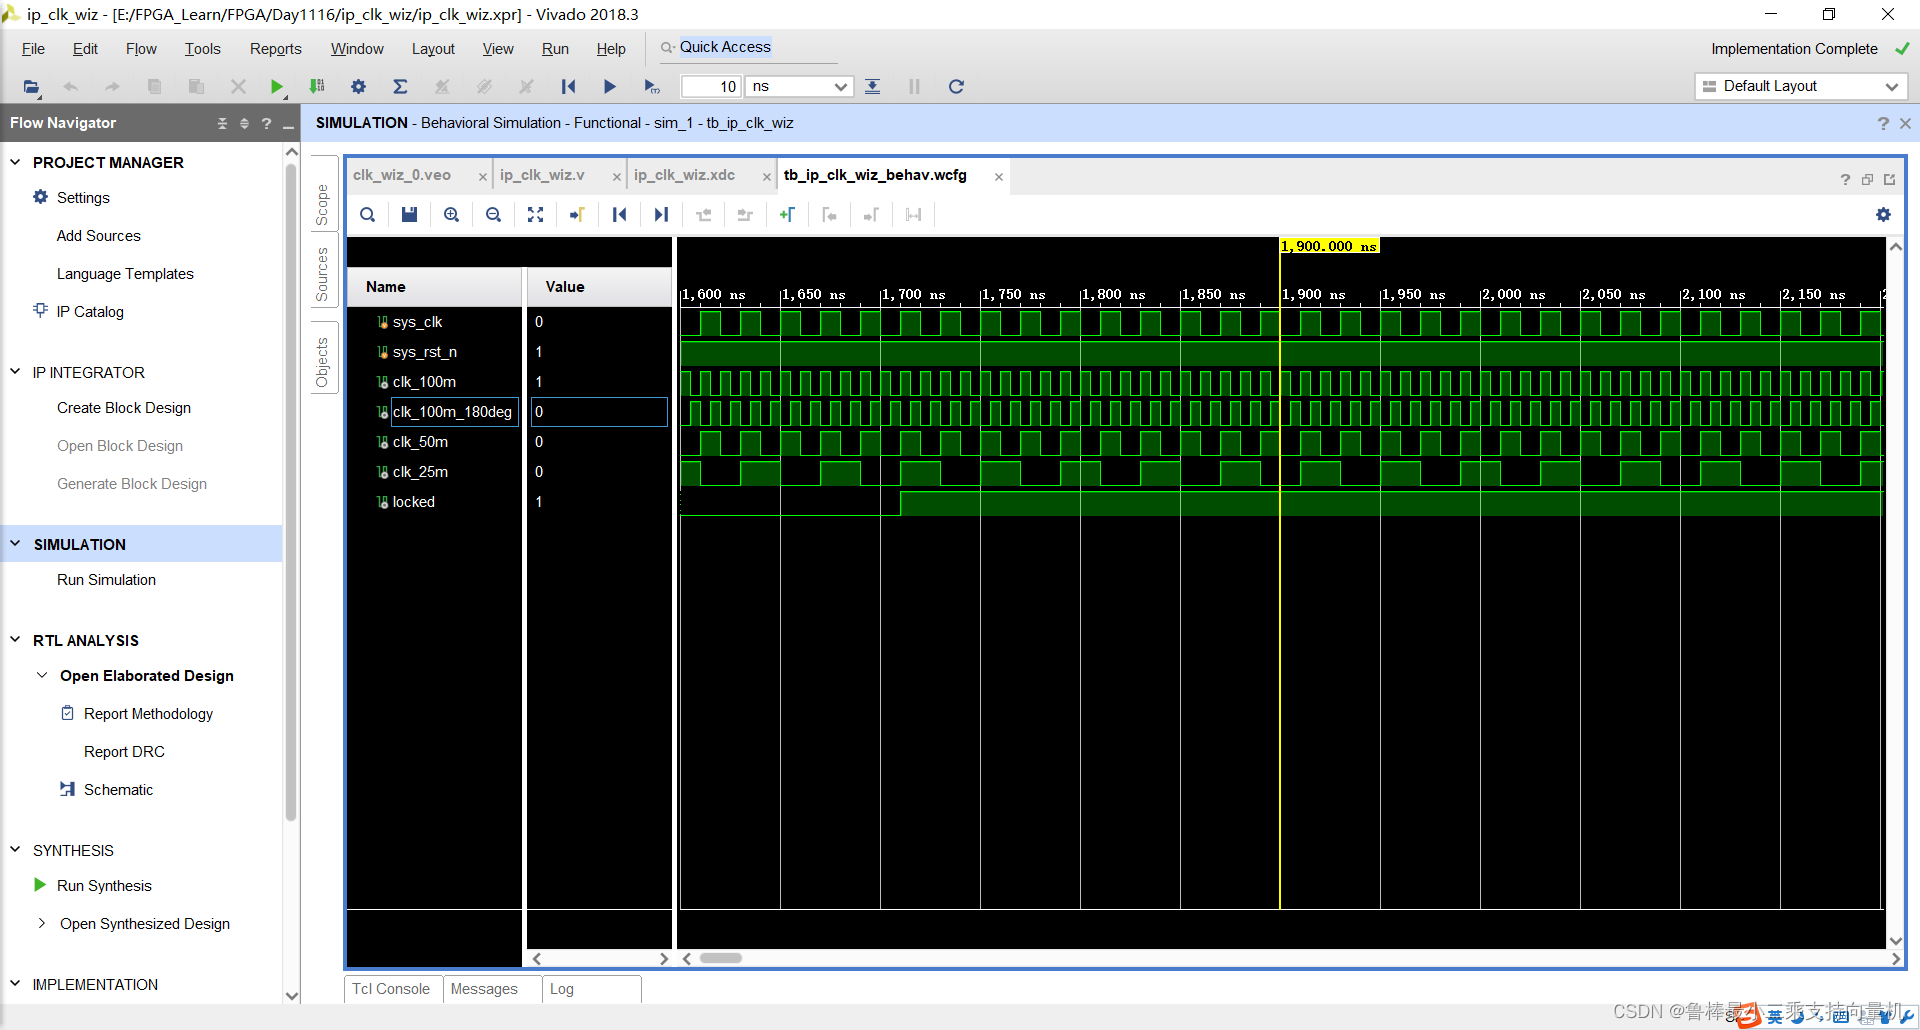Image resolution: width=1920 pixels, height=1030 pixels.
Task: Relaunch the simulation
Action: [x=956, y=87]
